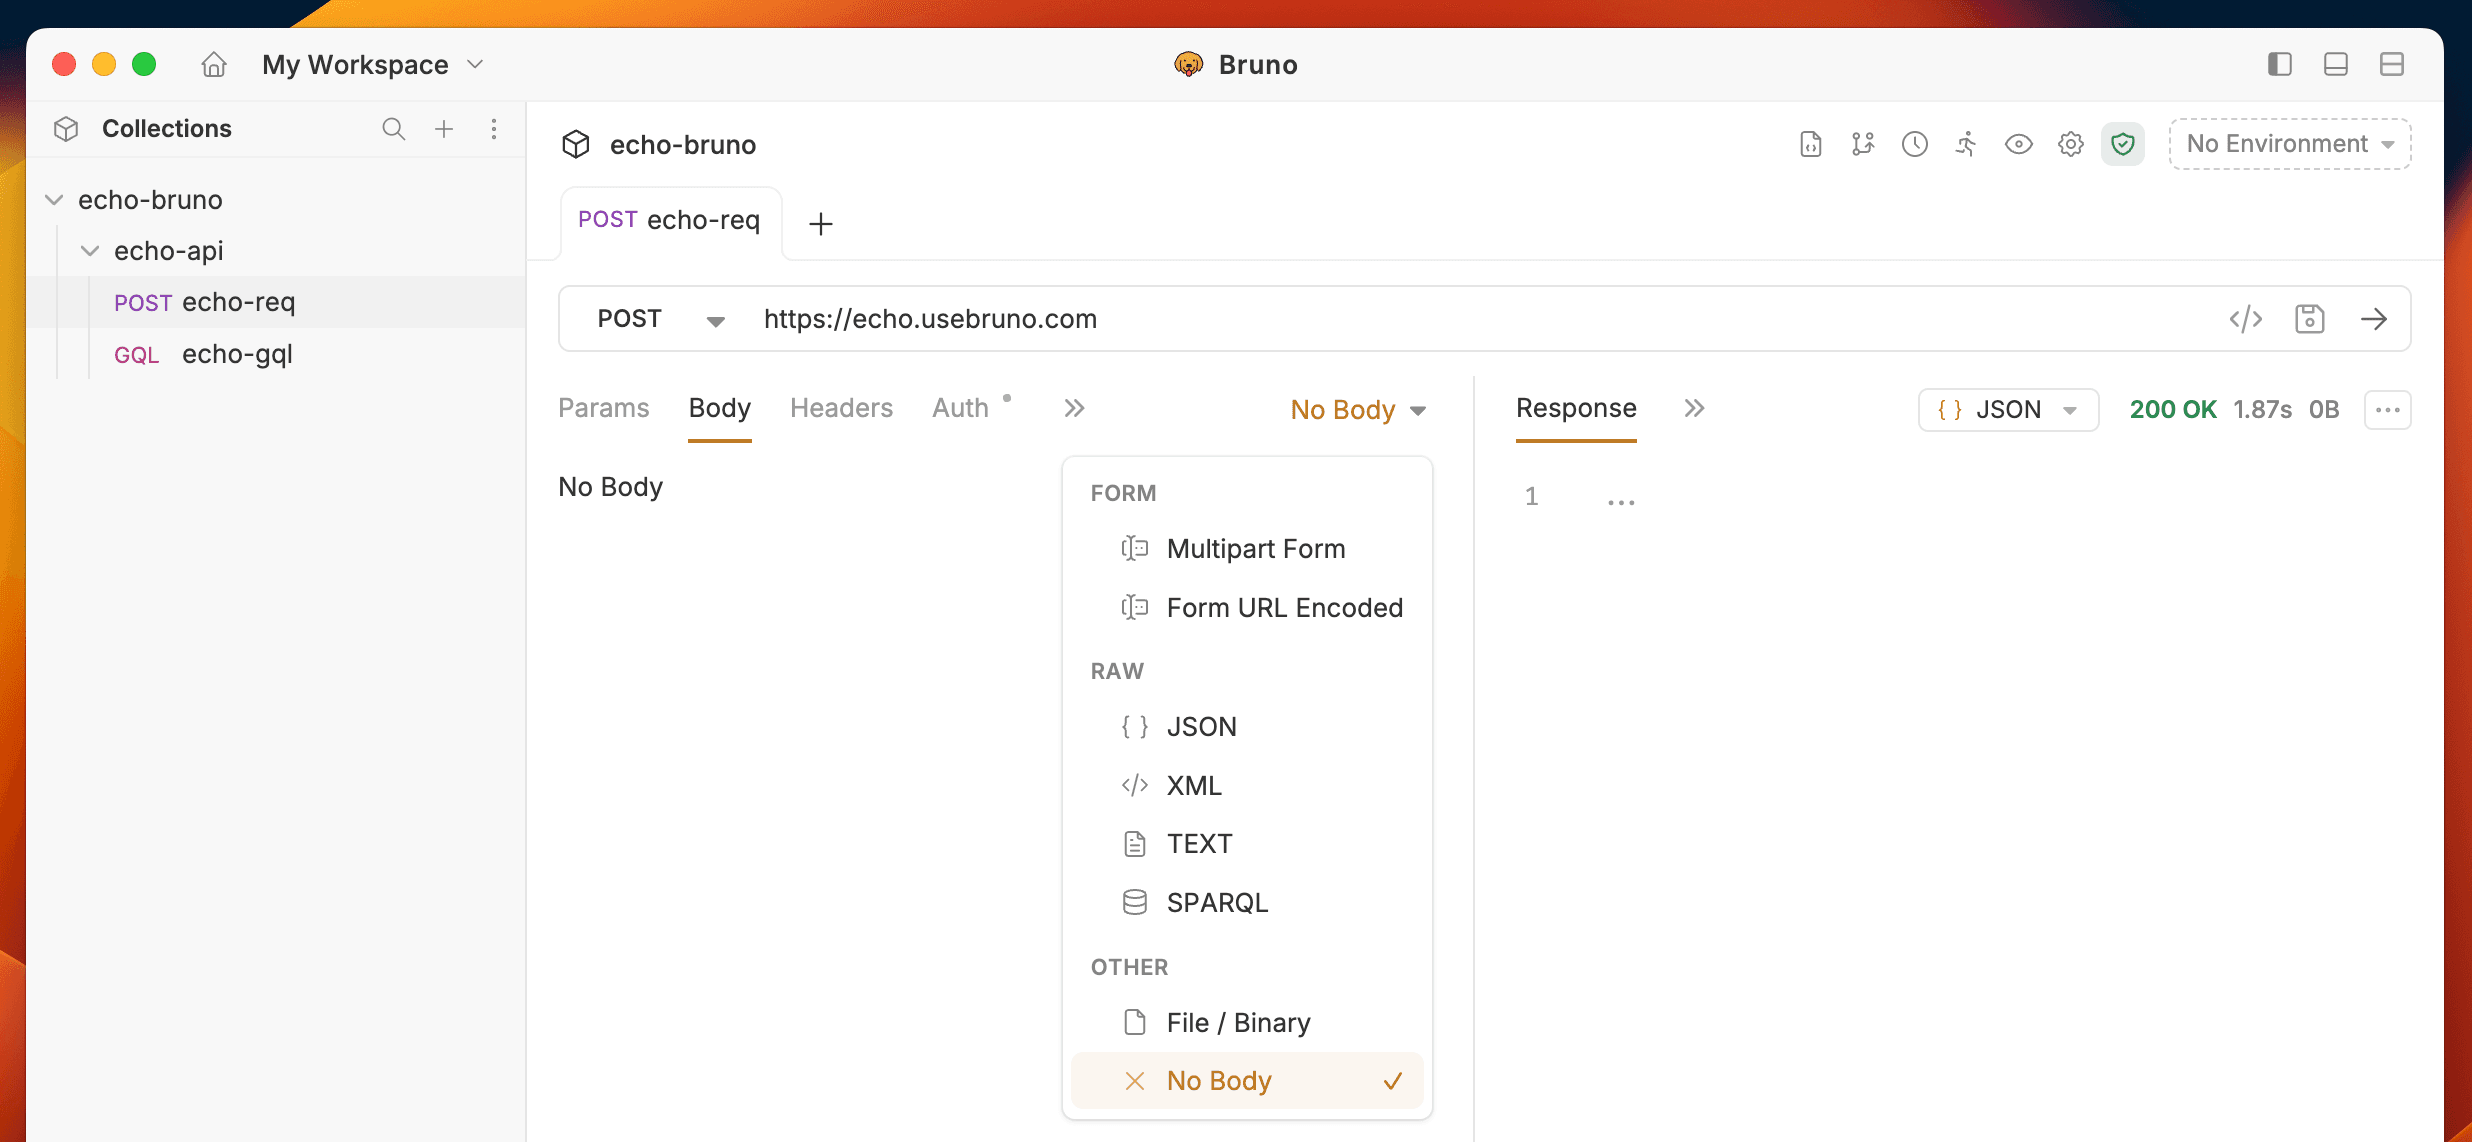2472x1142 pixels.
Task: Open generate code icon in URL bar
Action: (2245, 319)
